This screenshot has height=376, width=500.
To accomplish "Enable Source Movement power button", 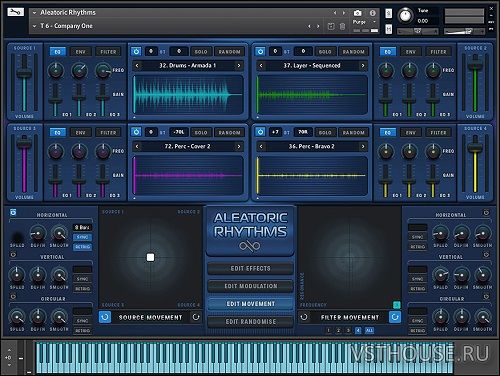I will (x=105, y=317).
